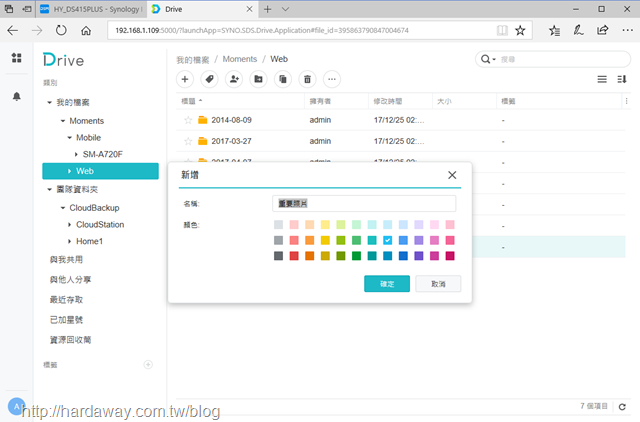Open browser reading view icon

[502, 30]
